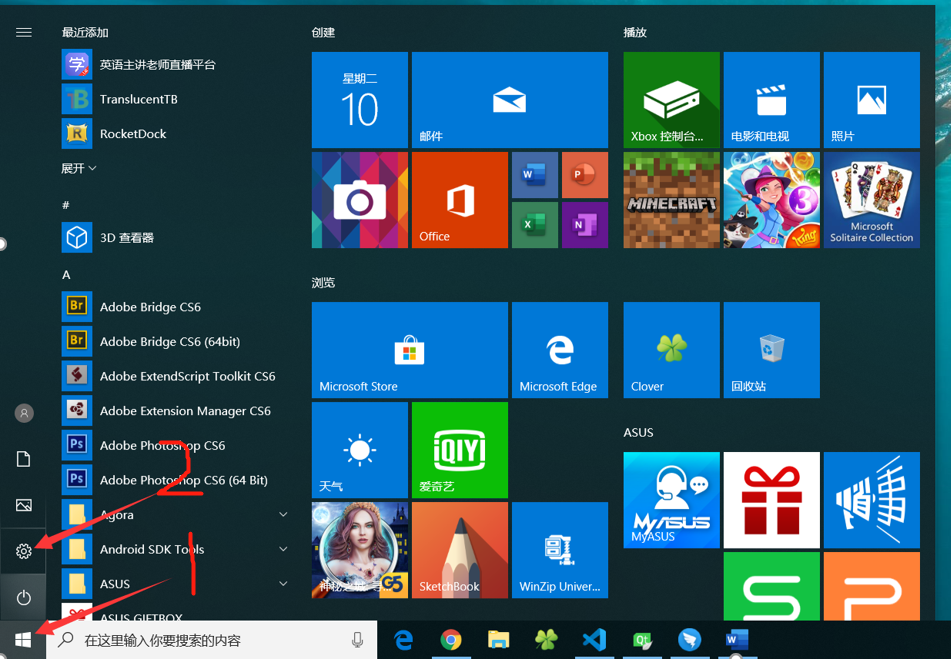Open the Clover tile

[x=671, y=350]
